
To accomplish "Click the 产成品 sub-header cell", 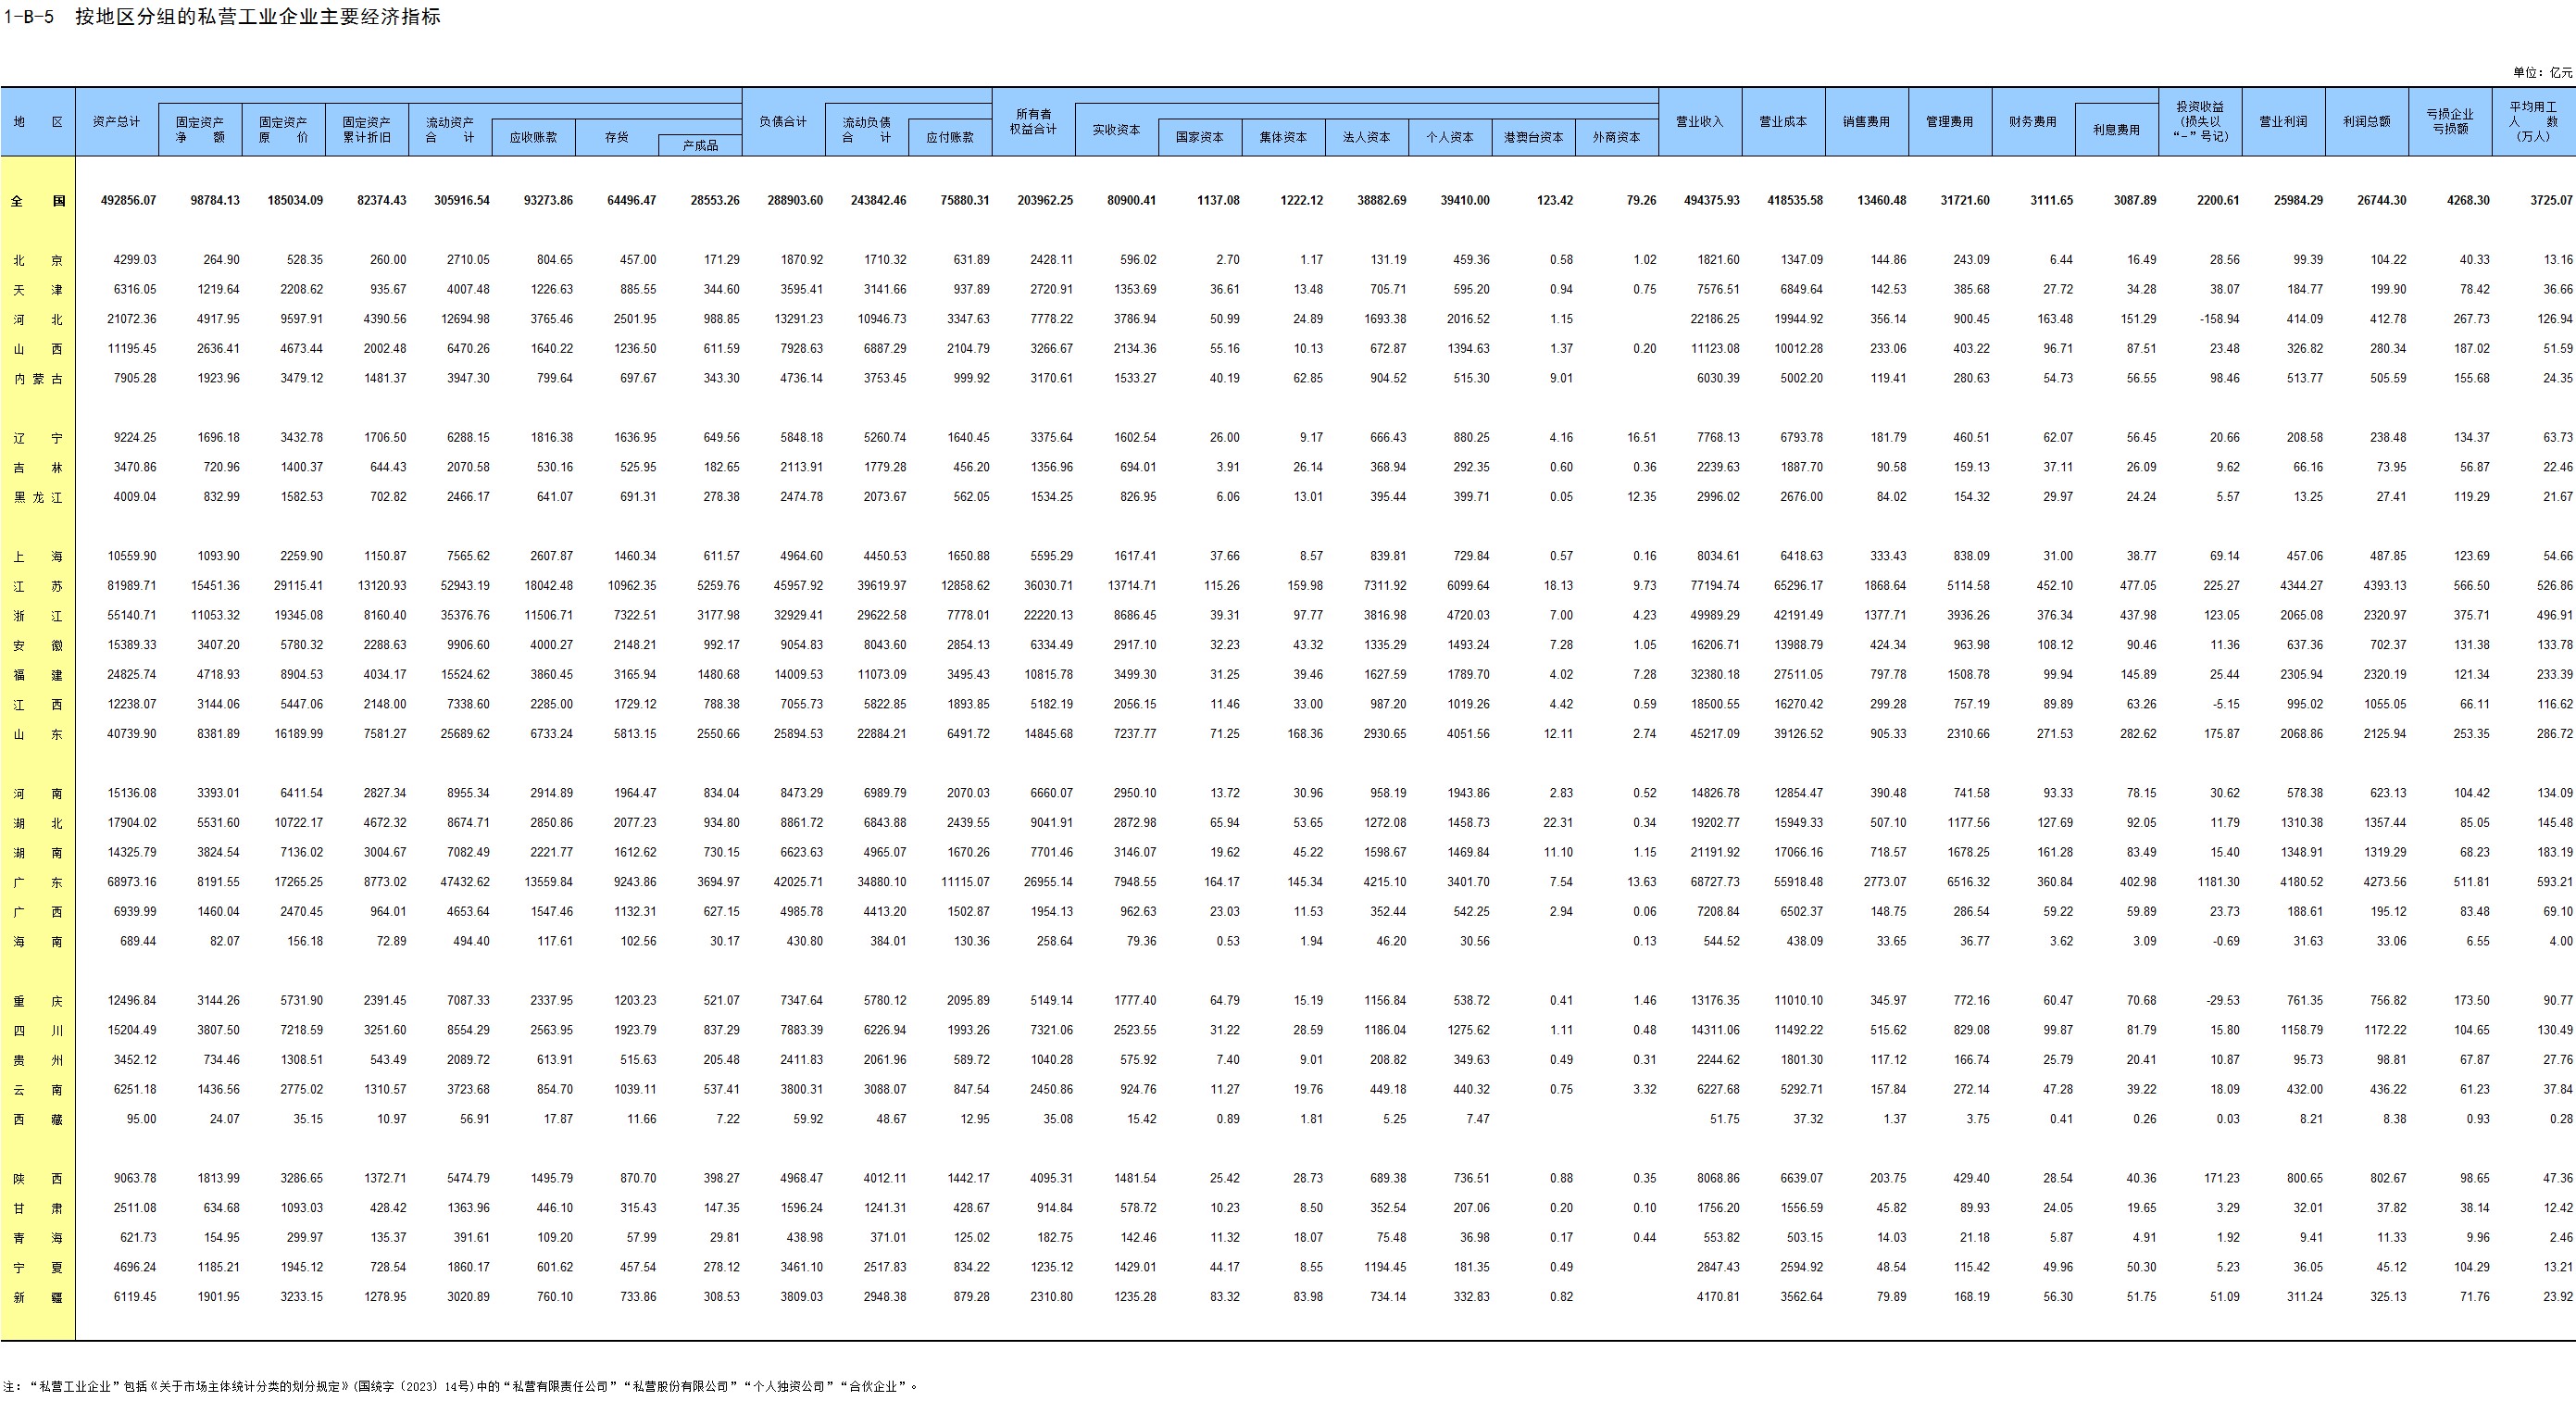I will (x=700, y=145).
